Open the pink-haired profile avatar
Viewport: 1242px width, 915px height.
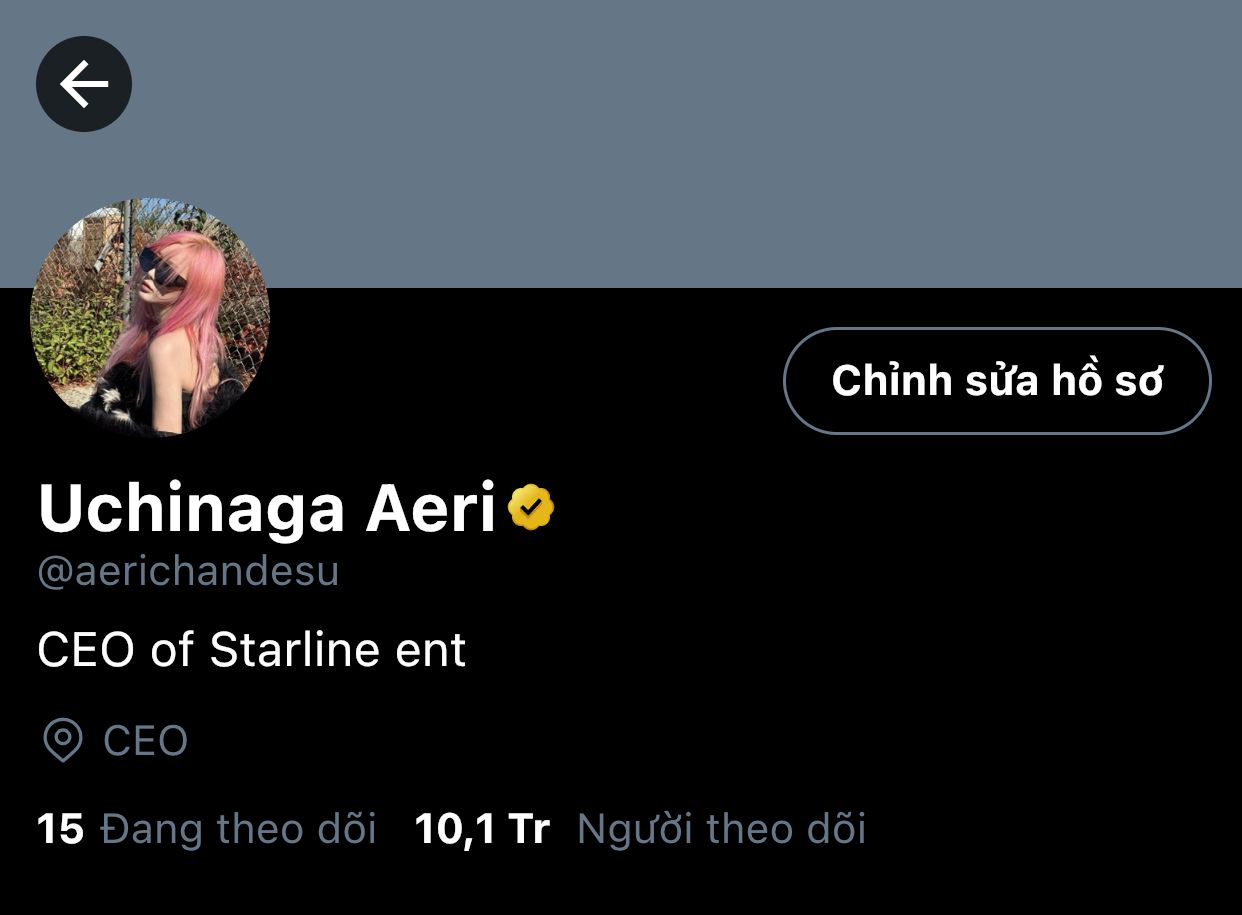(x=150, y=317)
